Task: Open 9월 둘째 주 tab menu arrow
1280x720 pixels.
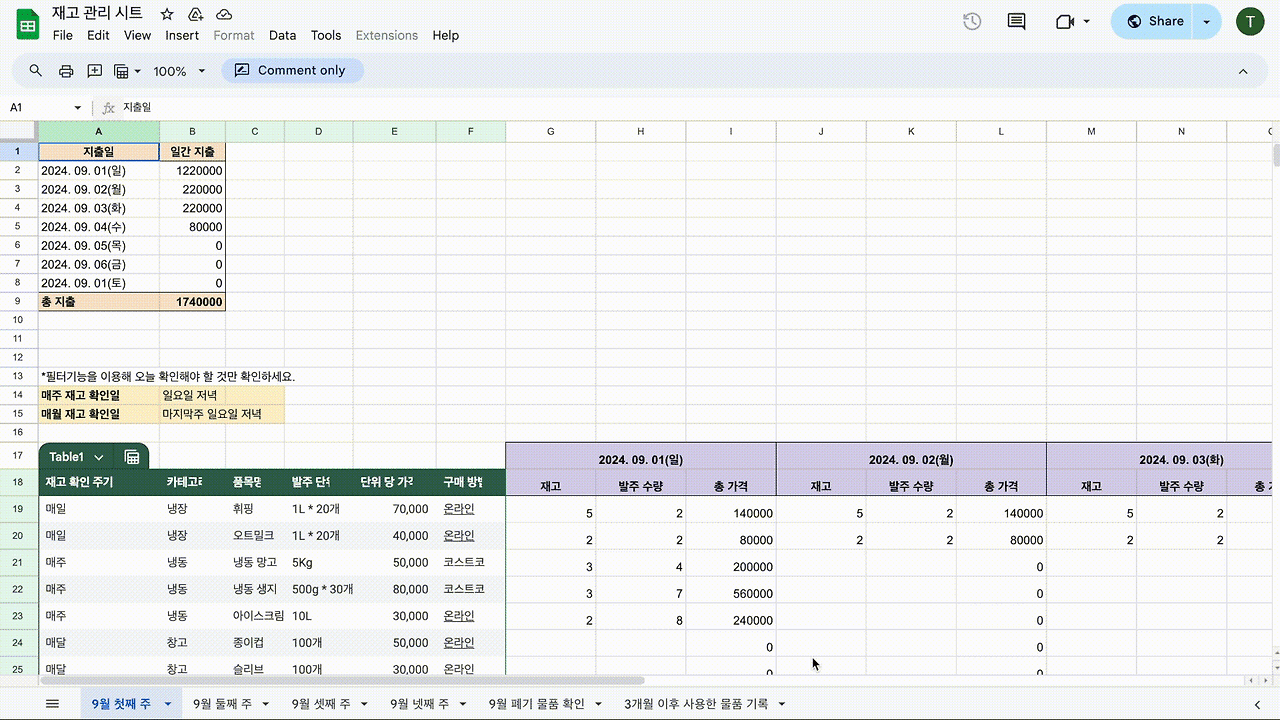Action: click(266, 704)
